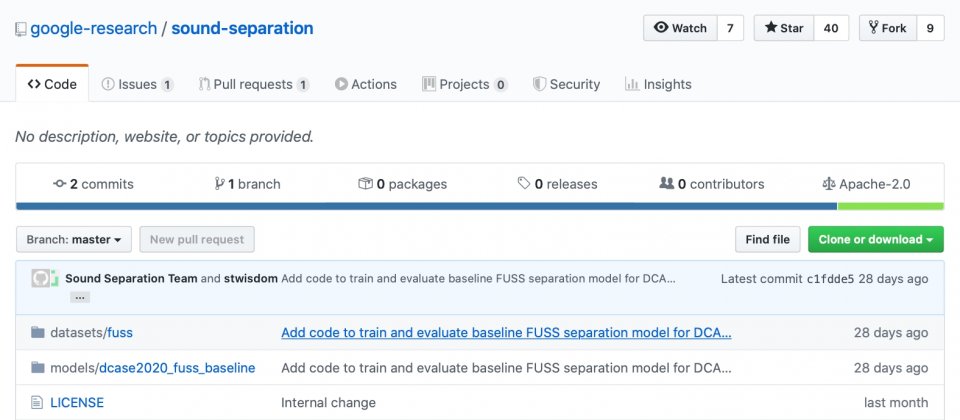Open the watchers count 7
Viewport: 960px width, 420px height.
(x=730, y=28)
